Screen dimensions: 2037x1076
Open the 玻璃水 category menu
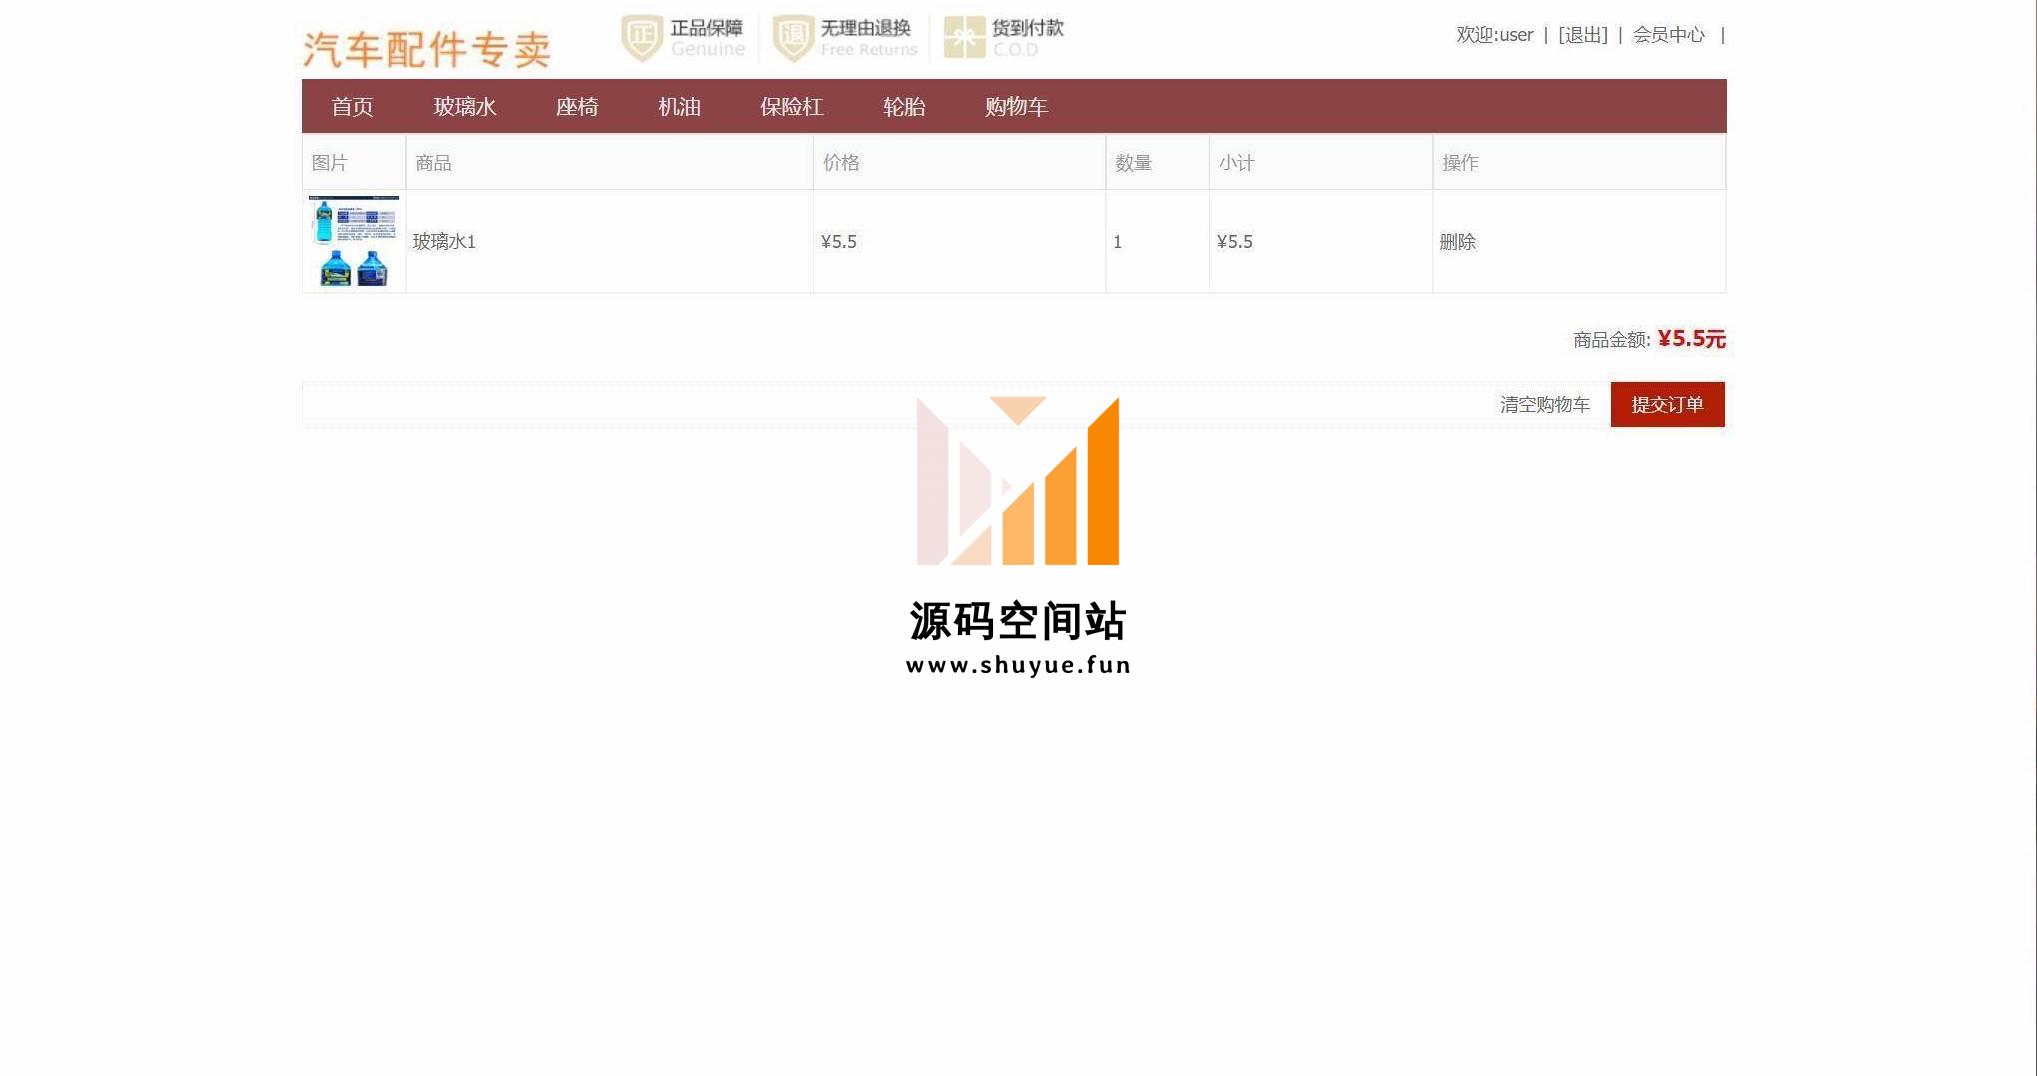tap(465, 107)
